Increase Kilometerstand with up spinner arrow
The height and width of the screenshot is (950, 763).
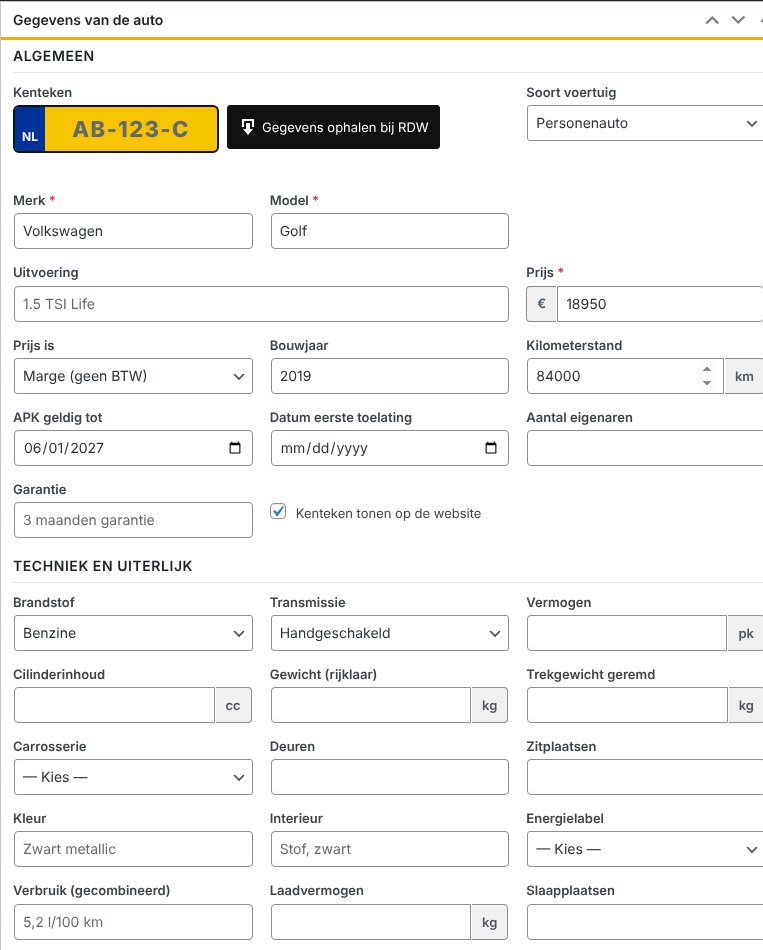[x=707, y=369]
